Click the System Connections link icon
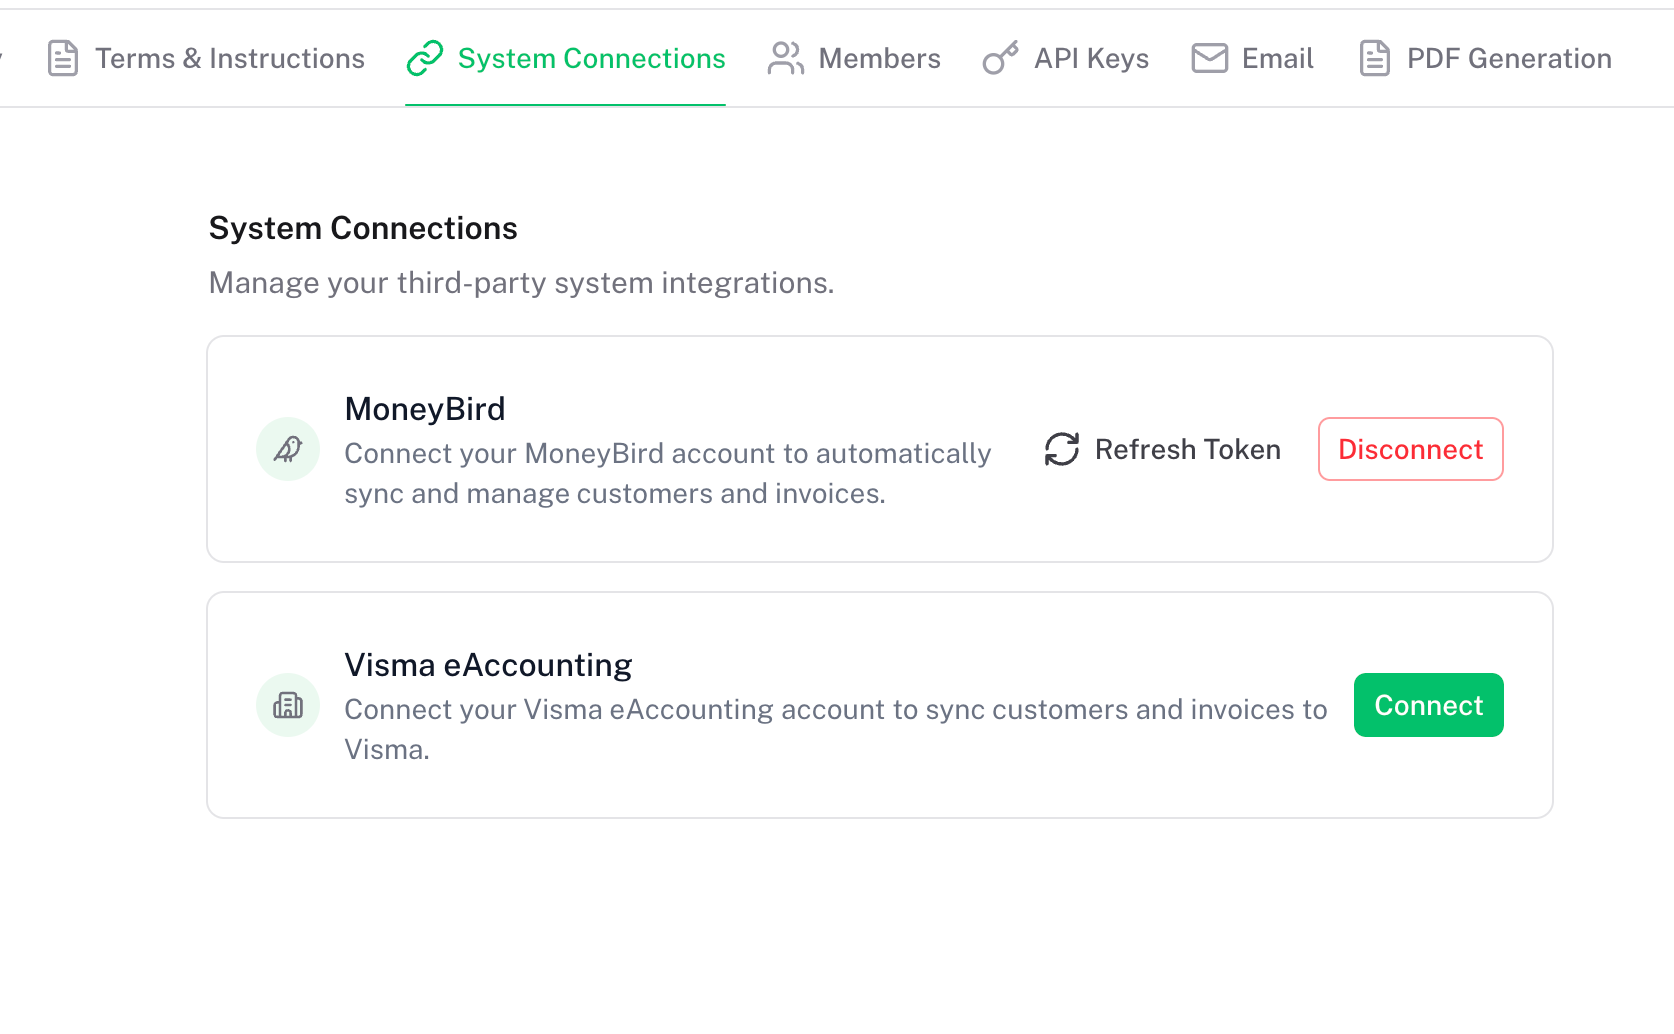The width and height of the screenshot is (1674, 1034). [425, 59]
